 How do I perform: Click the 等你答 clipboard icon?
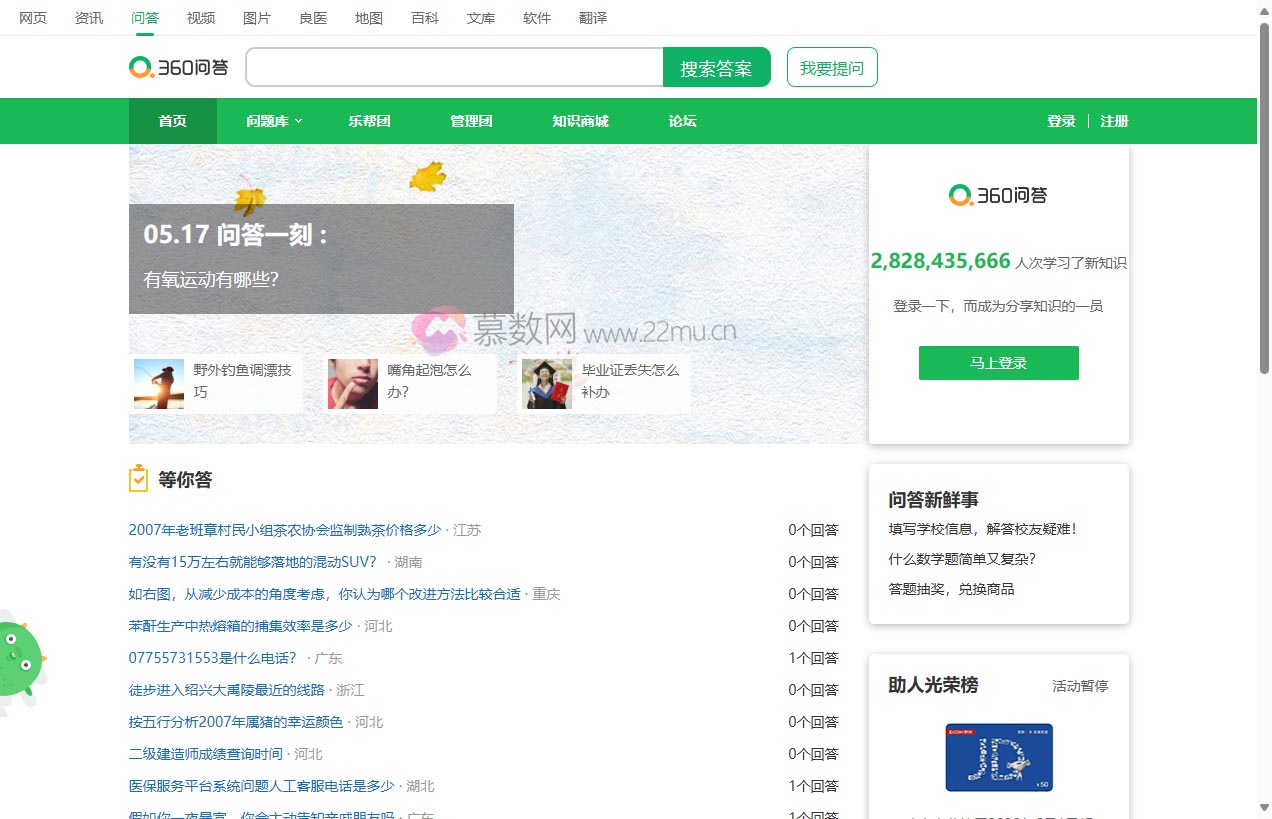tap(138, 479)
